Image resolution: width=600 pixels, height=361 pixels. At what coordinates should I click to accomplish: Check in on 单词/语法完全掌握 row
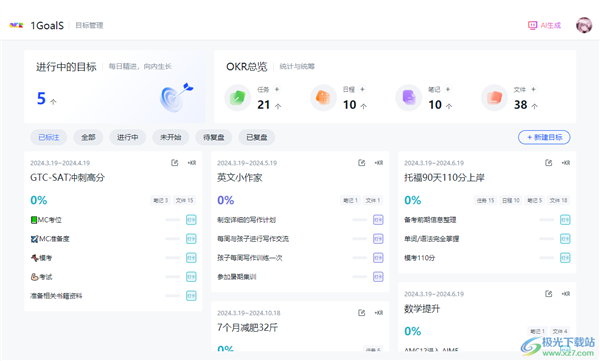pyautogui.click(x=565, y=239)
